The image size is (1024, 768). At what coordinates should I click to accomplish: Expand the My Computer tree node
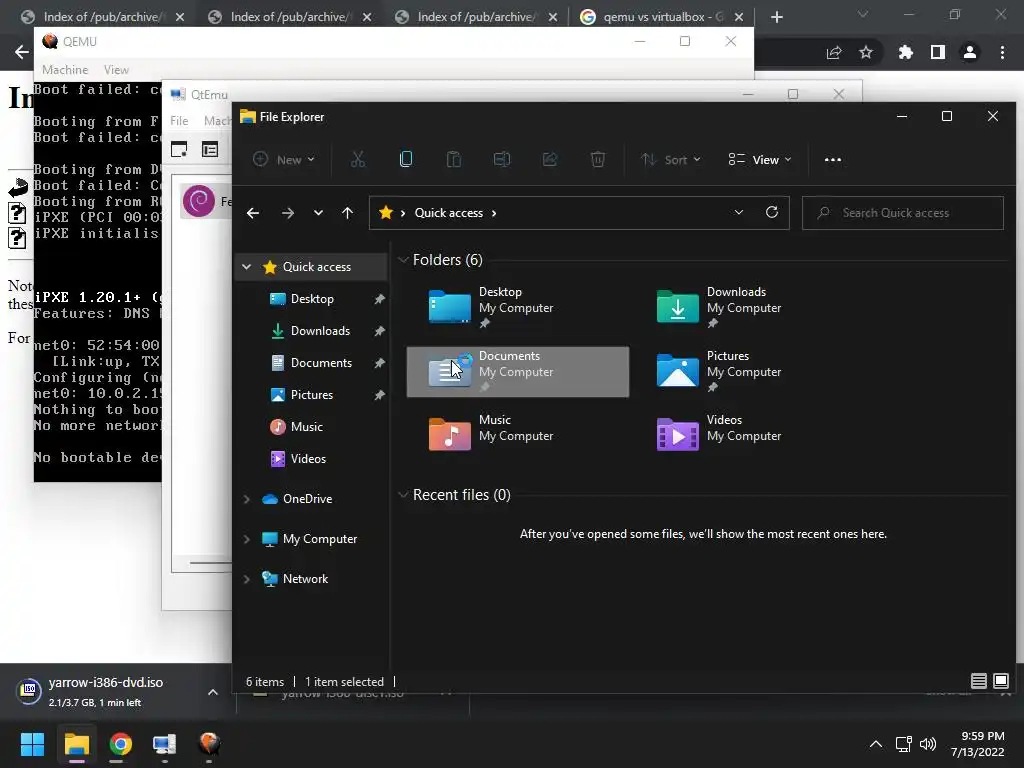(x=246, y=539)
